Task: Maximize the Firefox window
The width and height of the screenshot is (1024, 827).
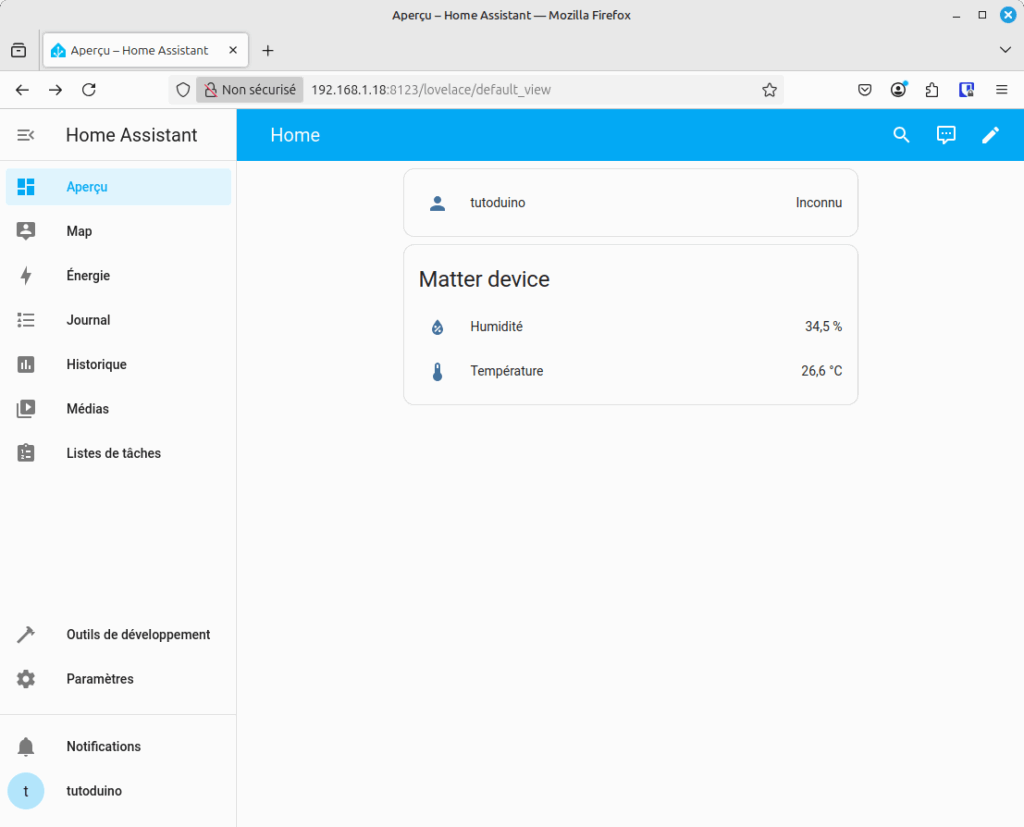Action: 982,15
